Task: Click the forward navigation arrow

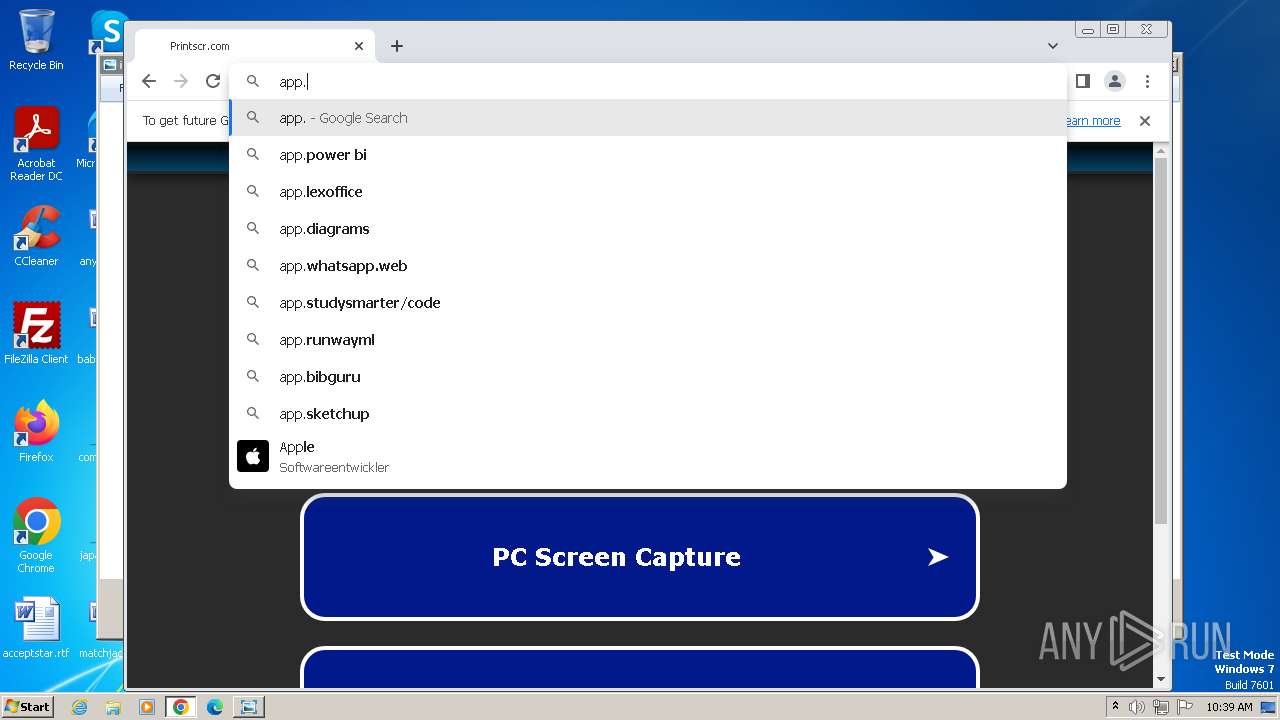Action: tap(181, 82)
